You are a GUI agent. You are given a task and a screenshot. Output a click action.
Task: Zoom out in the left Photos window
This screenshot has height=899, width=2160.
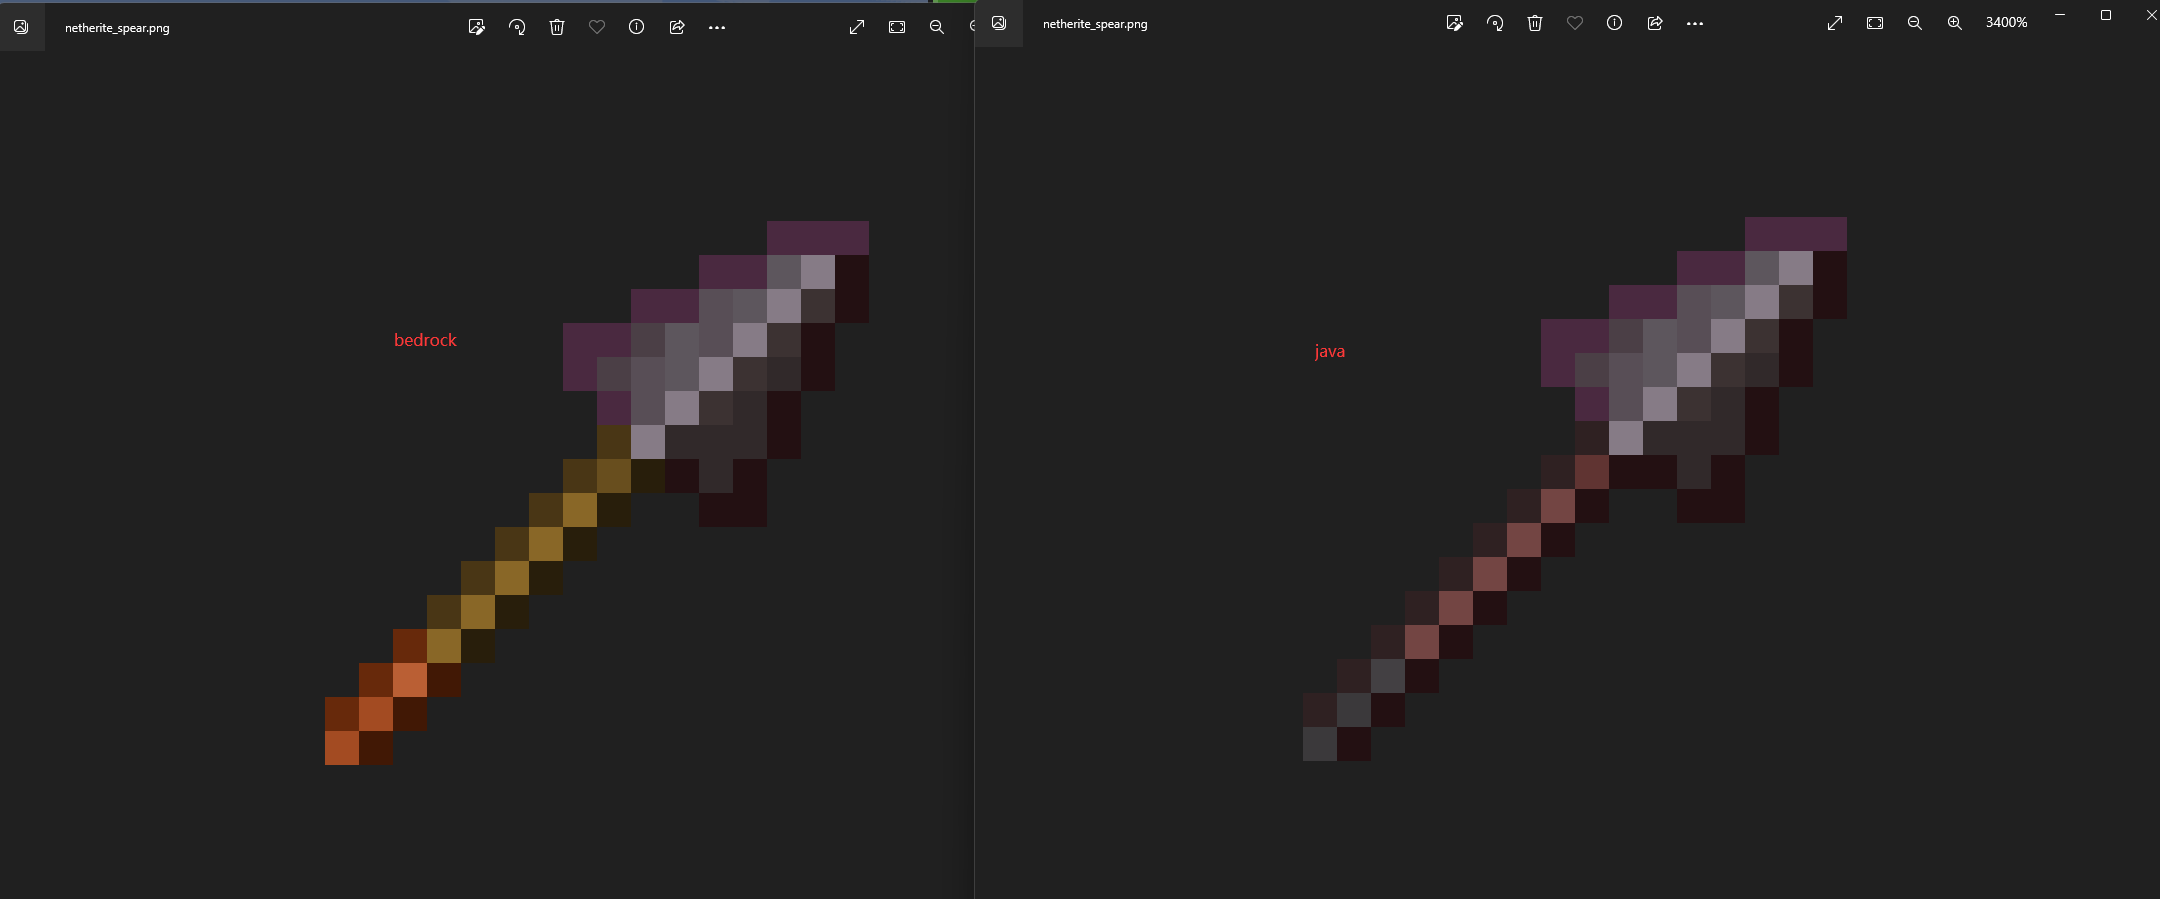point(937,27)
